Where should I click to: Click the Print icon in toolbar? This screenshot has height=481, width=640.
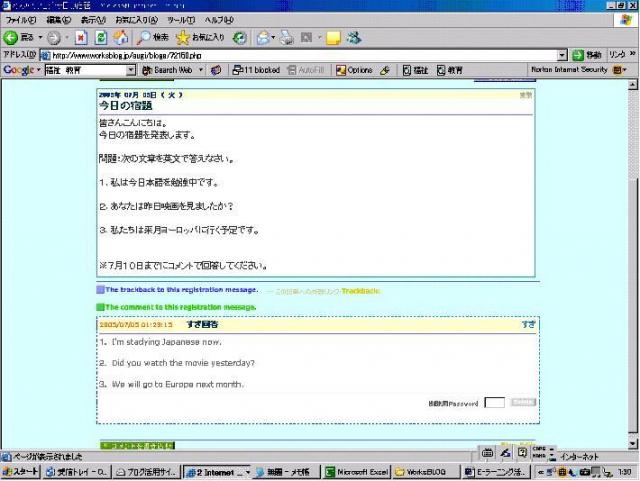(288, 37)
